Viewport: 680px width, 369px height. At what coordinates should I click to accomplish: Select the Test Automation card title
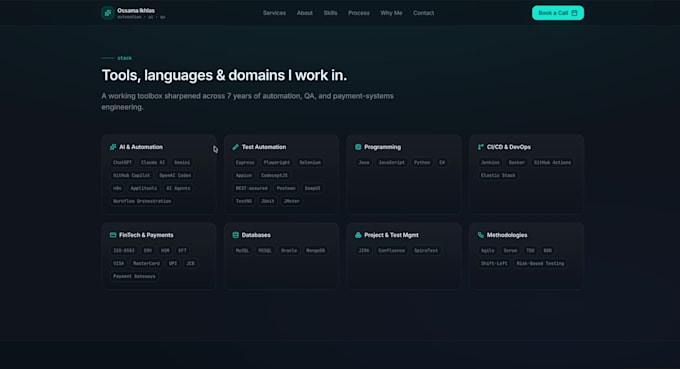click(x=264, y=147)
